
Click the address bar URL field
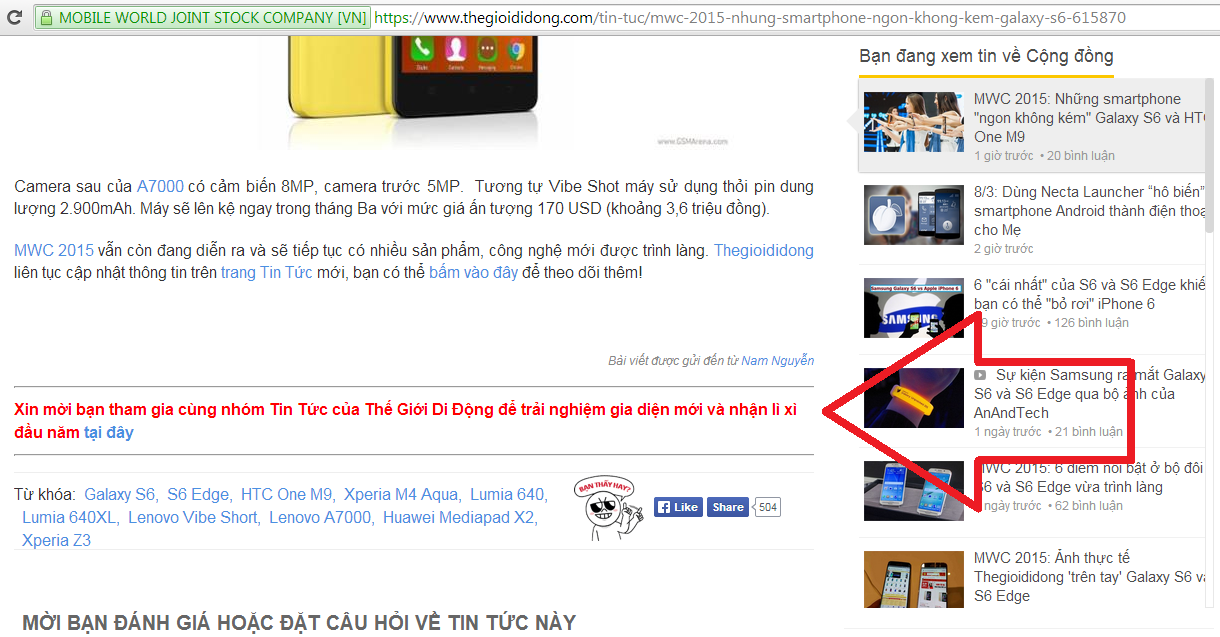pos(750,18)
